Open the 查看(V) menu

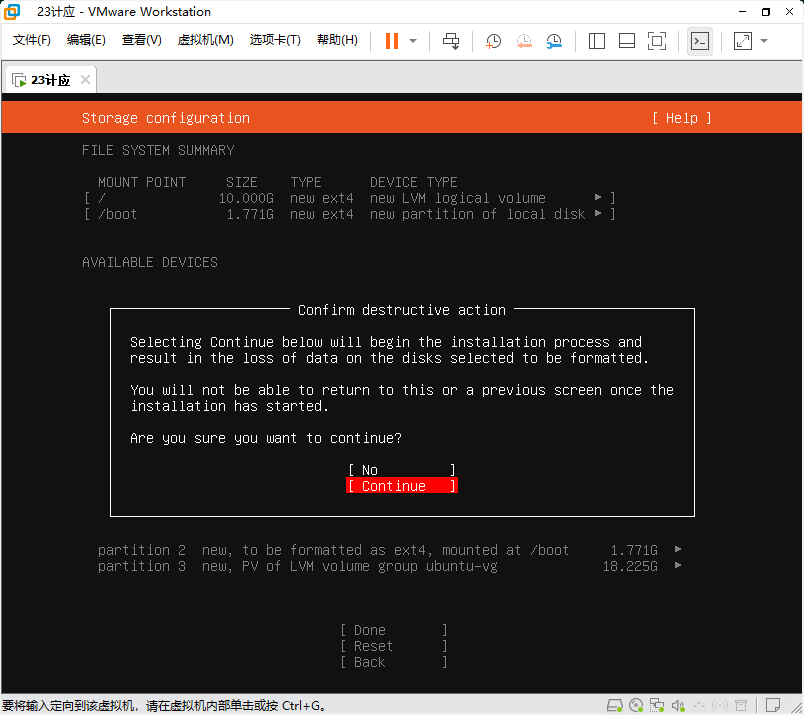(x=142, y=40)
